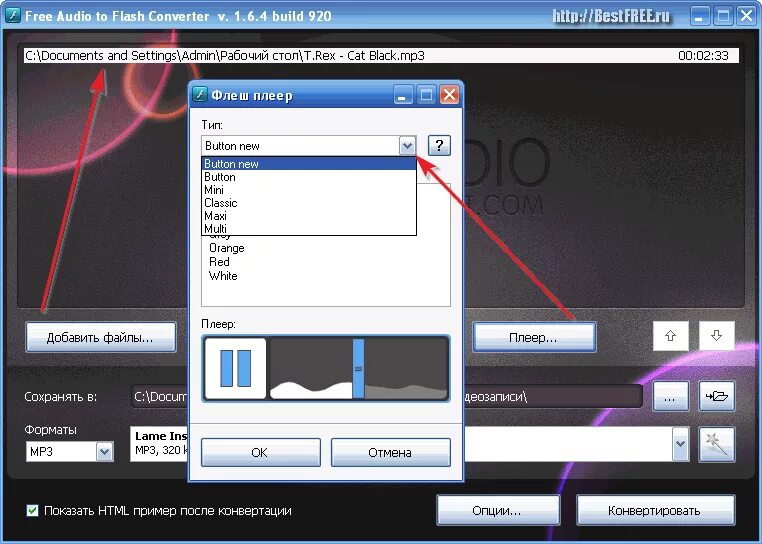
Task: Click the player waveform progress area
Action: (x=359, y=369)
